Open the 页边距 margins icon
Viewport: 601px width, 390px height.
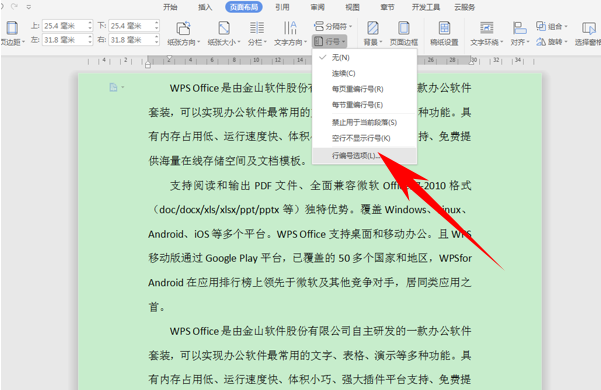(12, 28)
